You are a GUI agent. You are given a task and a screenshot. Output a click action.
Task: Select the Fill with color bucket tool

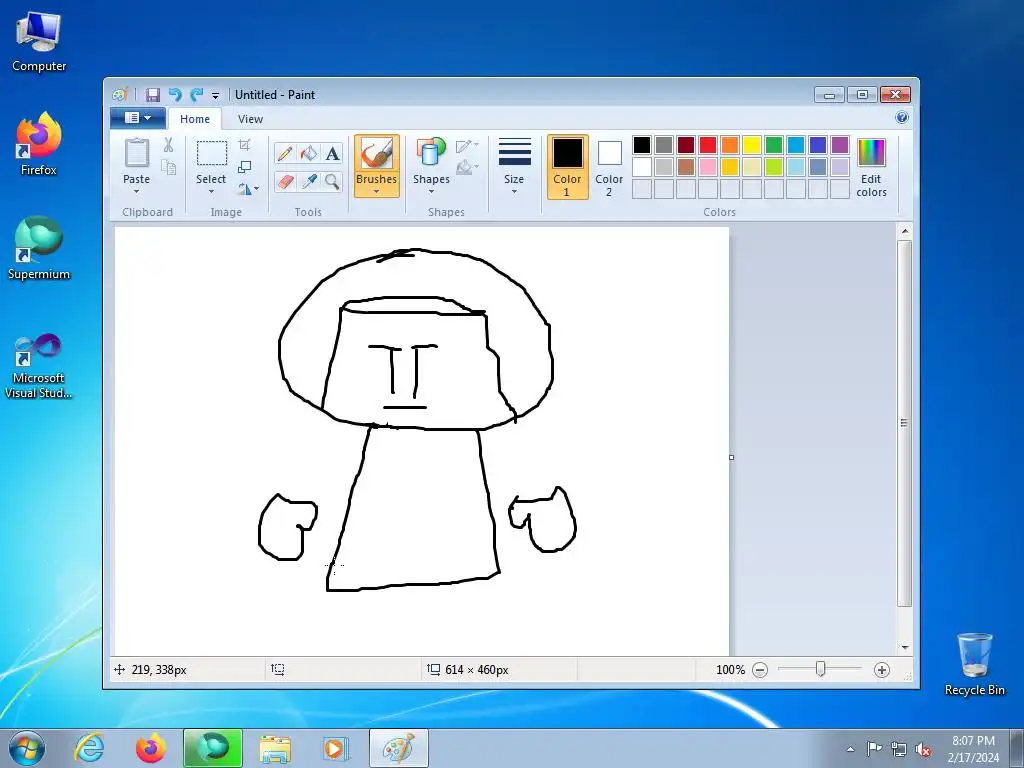309,153
